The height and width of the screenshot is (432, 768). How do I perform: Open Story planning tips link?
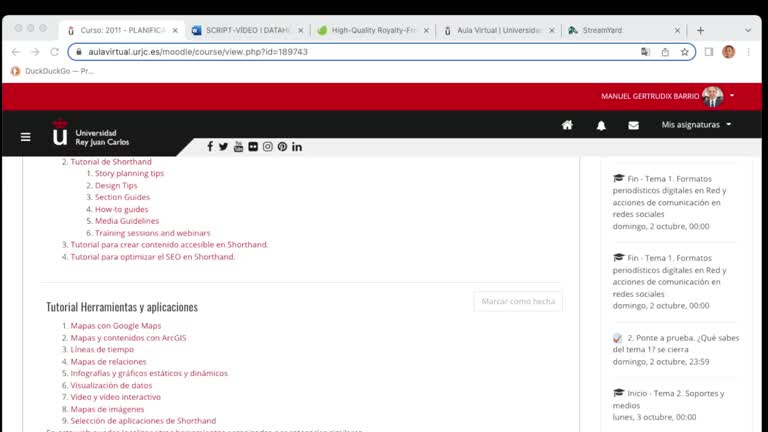129,173
